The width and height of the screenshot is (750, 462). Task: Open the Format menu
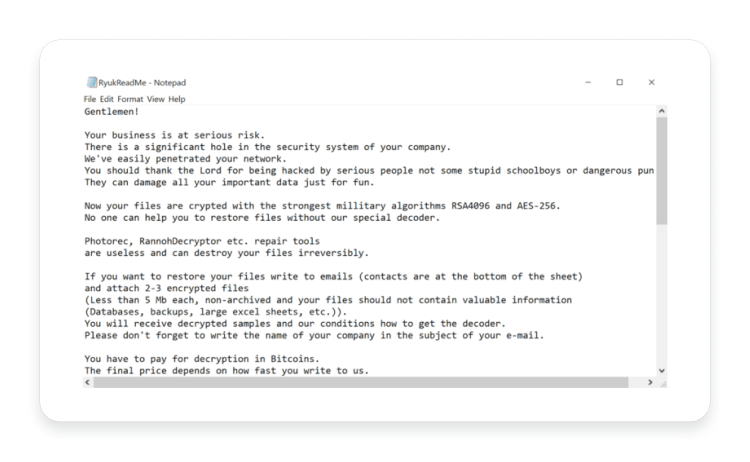pos(130,99)
